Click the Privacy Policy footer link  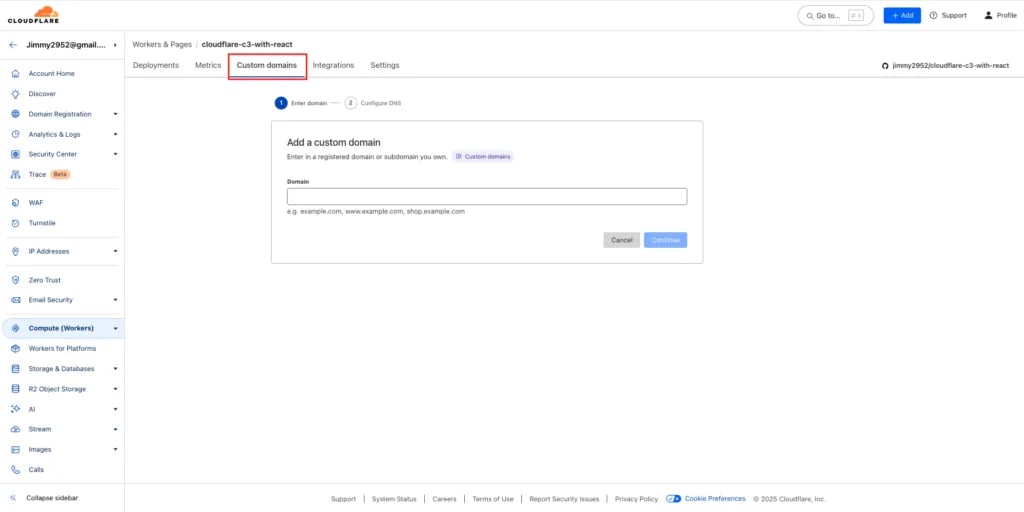tap(636, 499)
